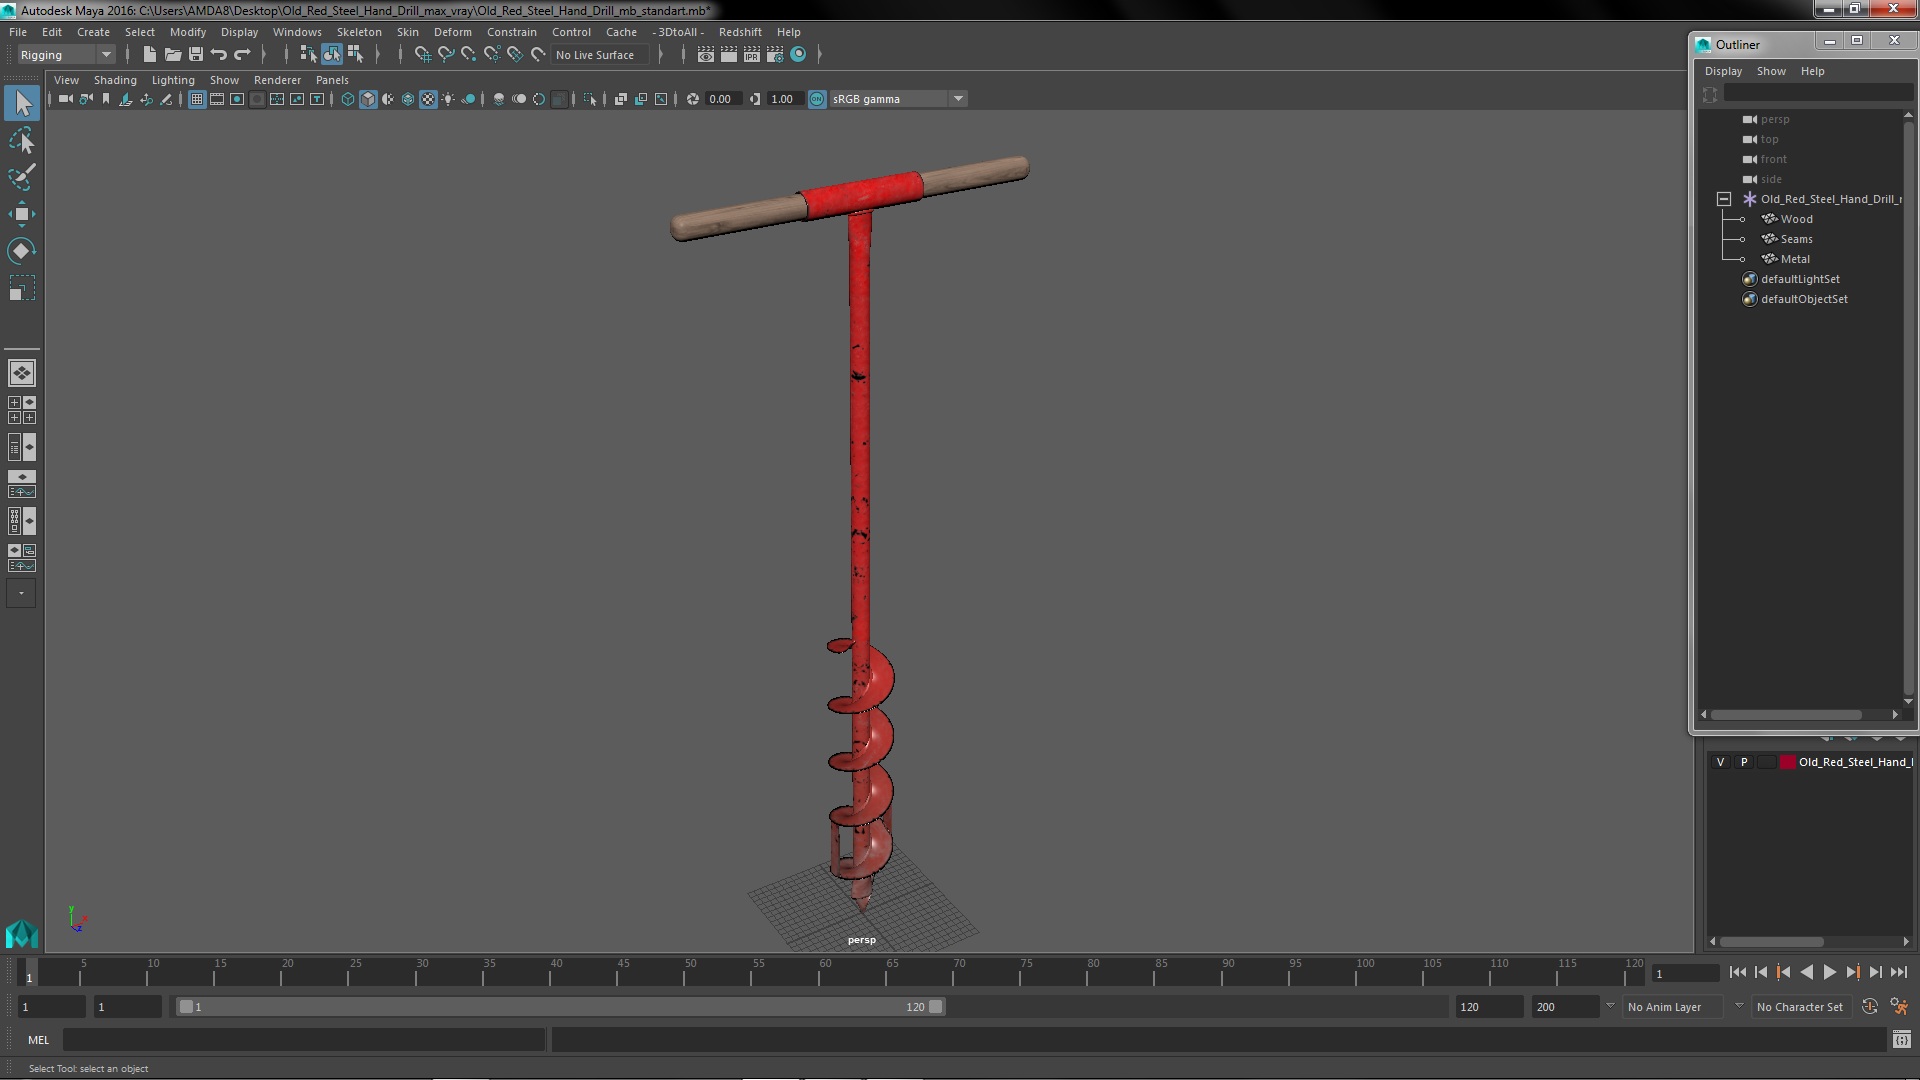
Task: Toggle textured display in viewport
Action: click(428, 99)
